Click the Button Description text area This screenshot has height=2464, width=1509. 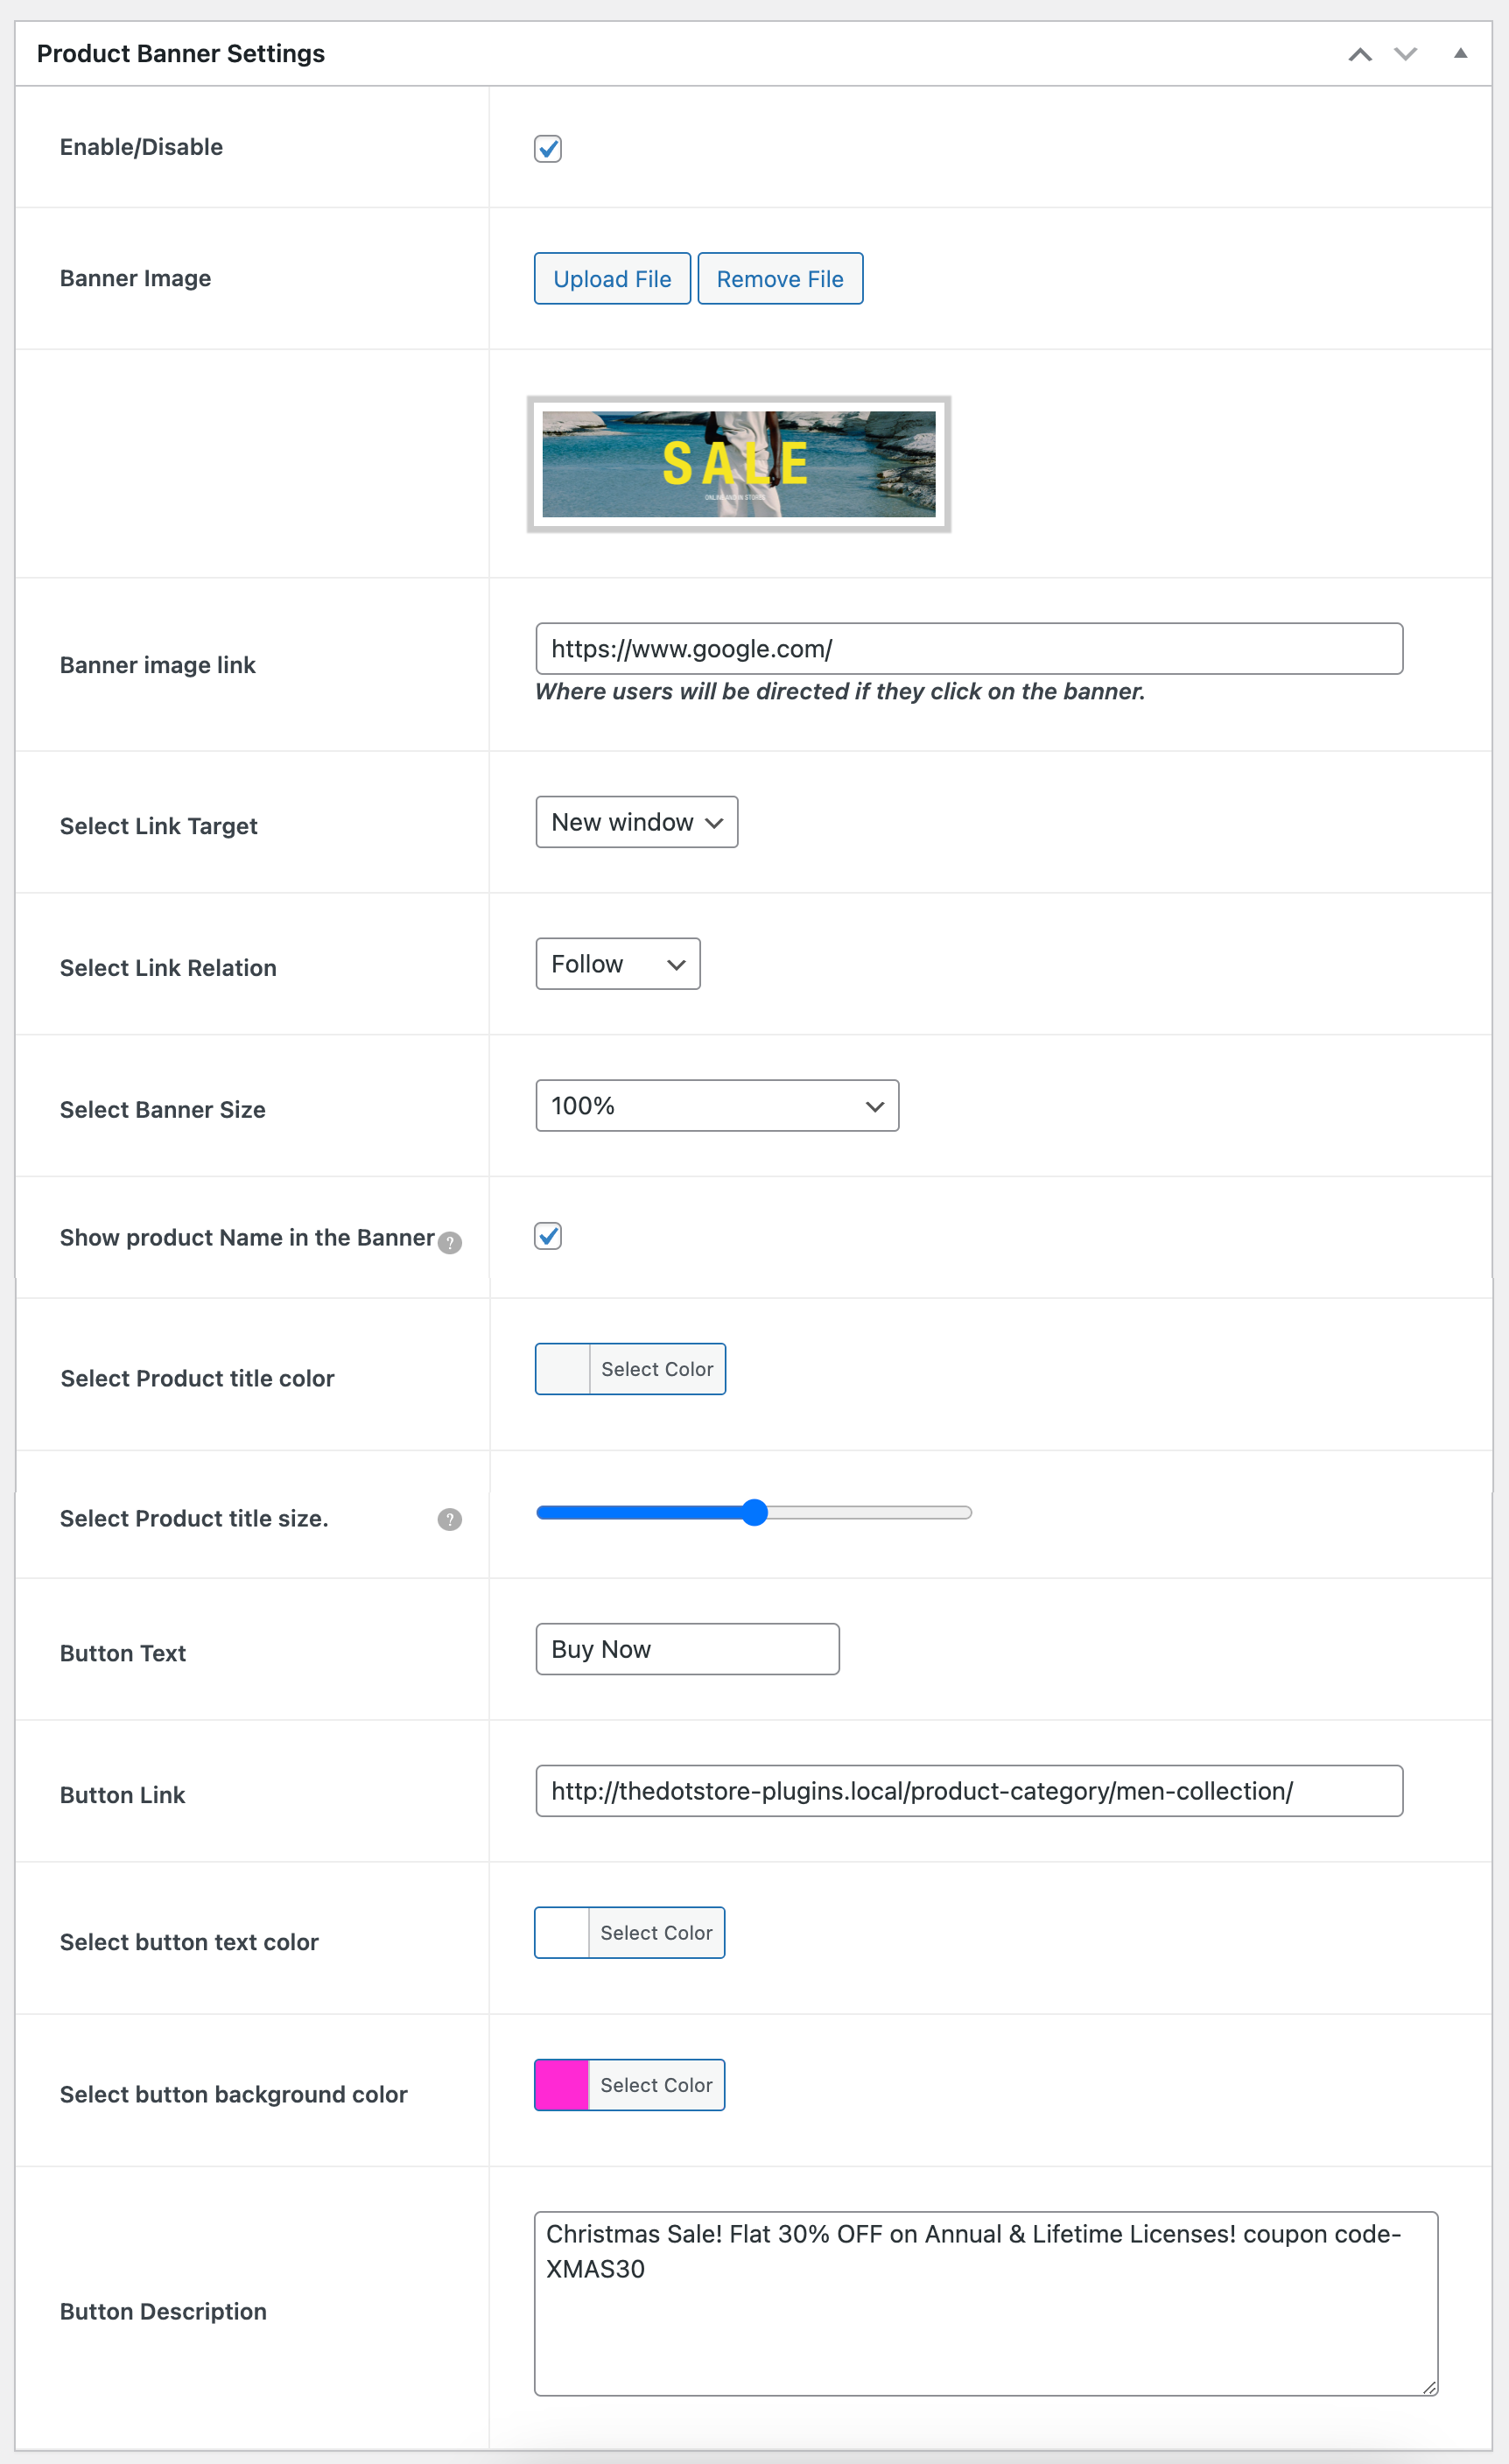tap(985, 2303)
